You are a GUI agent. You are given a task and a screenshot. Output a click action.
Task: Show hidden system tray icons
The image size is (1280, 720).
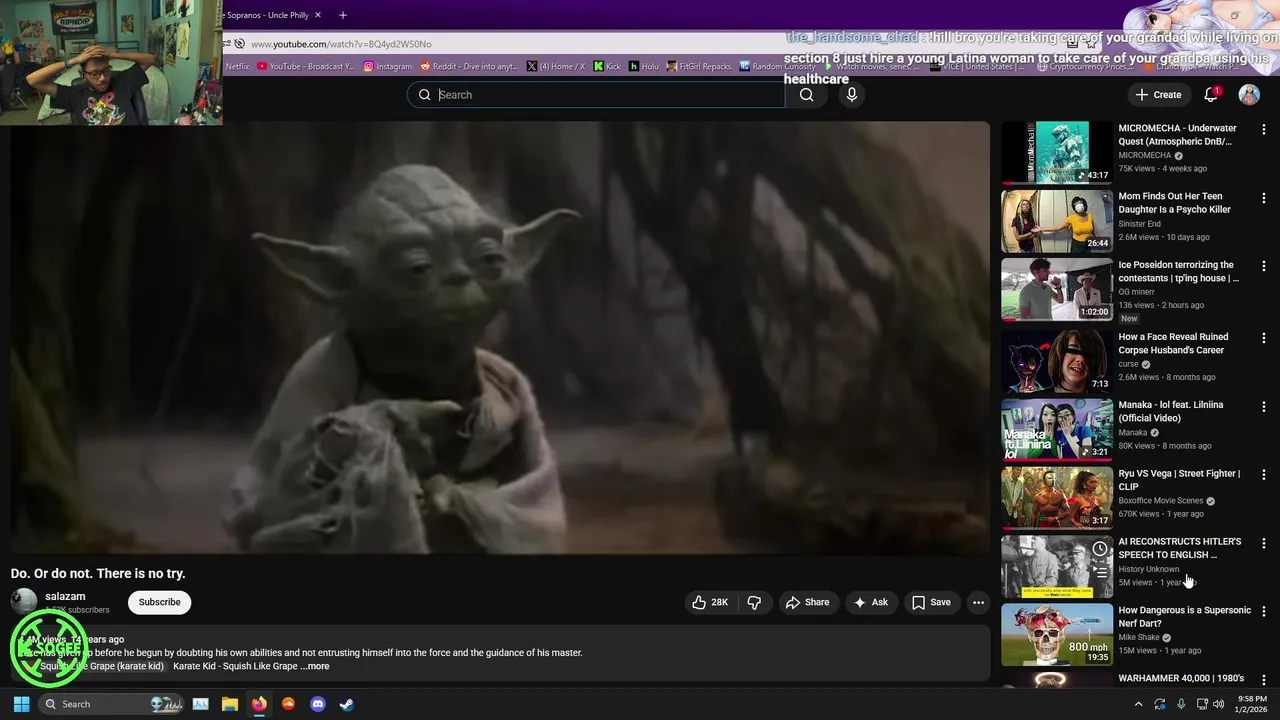pyautogui.click(x=1138, y=704)
